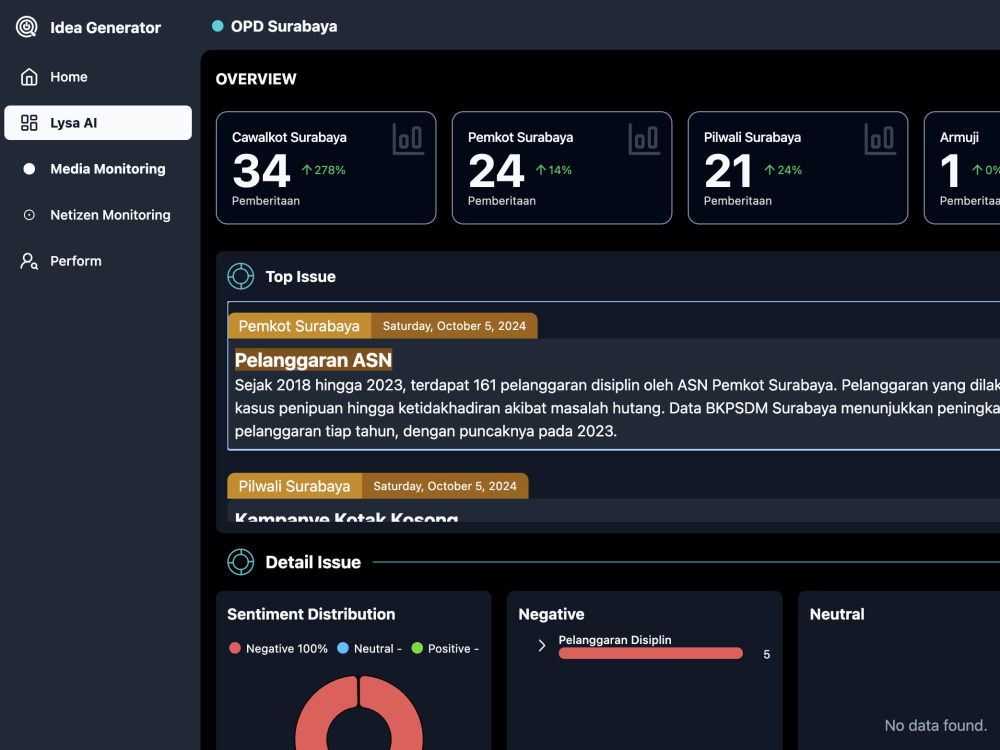Click Pemberitaan label under 34
Image resolution: width=1000 pixels, height=750 pixels.
pos(266,200)
